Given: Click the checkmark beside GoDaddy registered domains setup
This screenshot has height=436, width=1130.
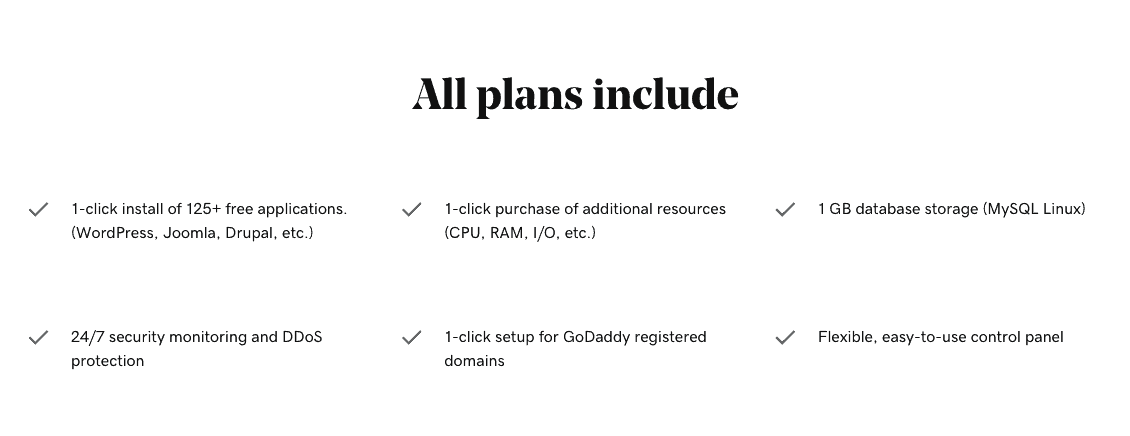Looking at the screenshot, I should tap(411, 337).
